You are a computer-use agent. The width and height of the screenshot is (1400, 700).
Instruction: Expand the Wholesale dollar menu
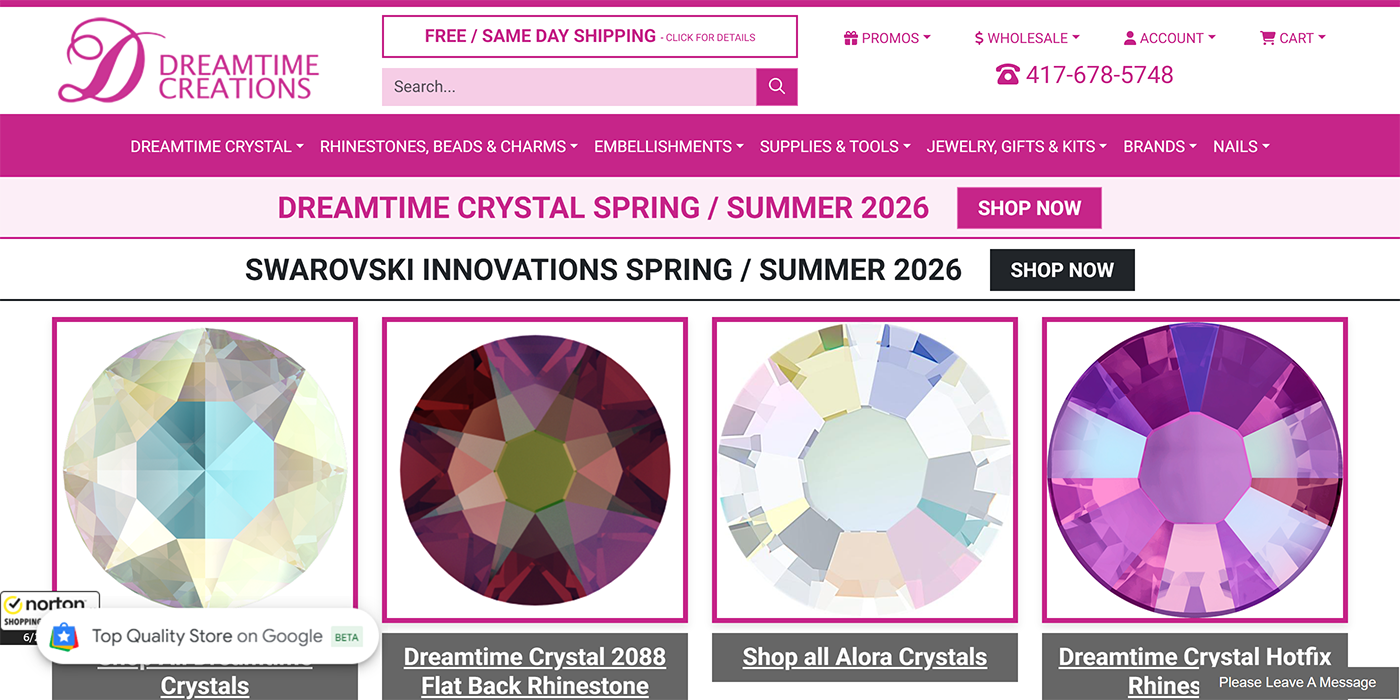tap(1027, 38)
